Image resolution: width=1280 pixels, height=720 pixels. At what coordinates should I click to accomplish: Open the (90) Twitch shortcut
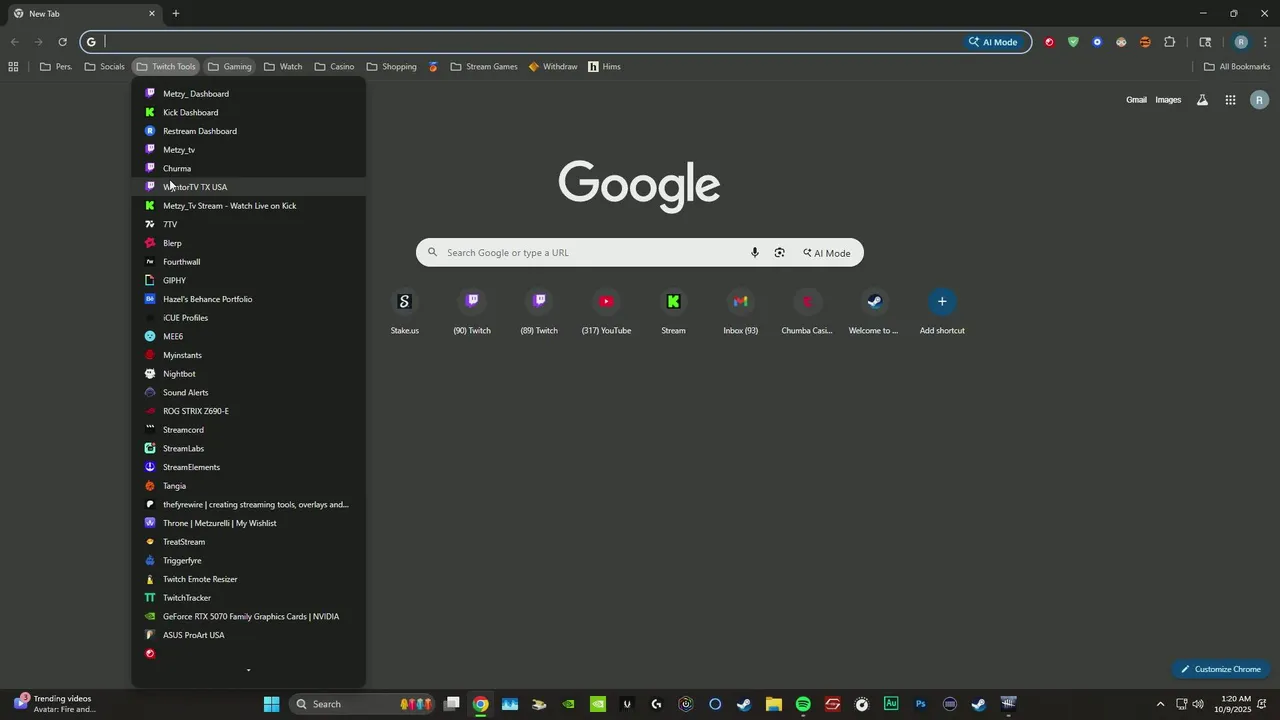pos(472,312)
